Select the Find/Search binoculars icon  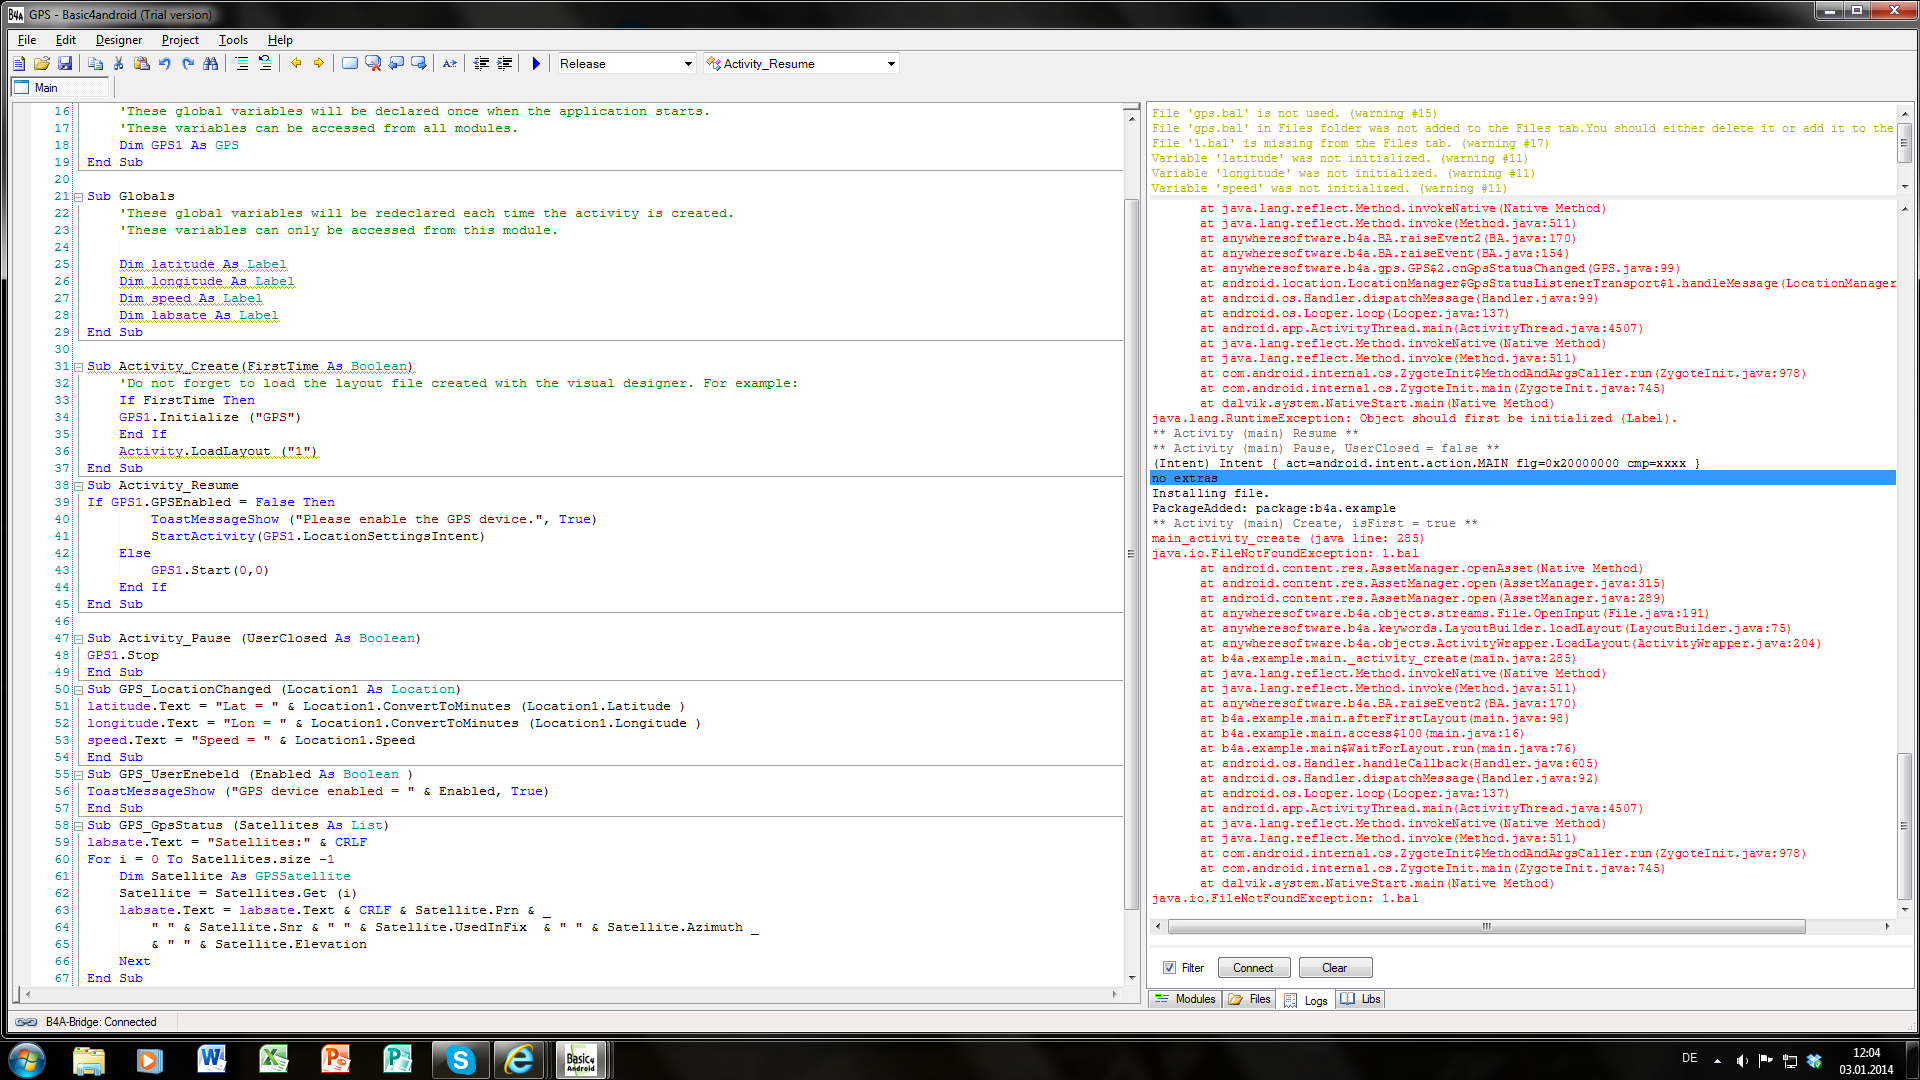point(211,63)
